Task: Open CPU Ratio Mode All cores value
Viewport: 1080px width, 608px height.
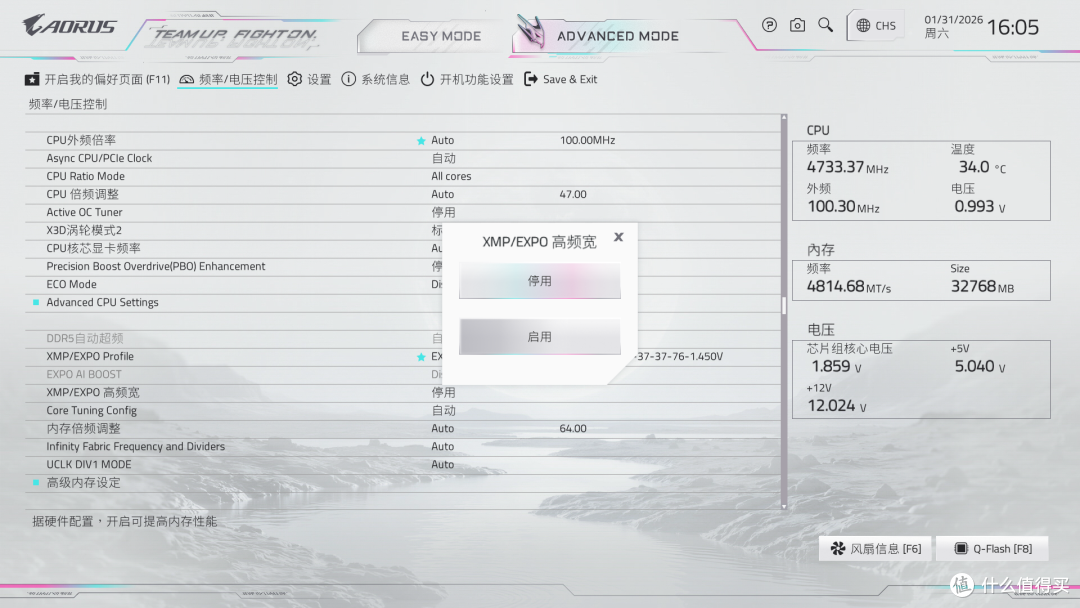Action: tap(451, 176)
